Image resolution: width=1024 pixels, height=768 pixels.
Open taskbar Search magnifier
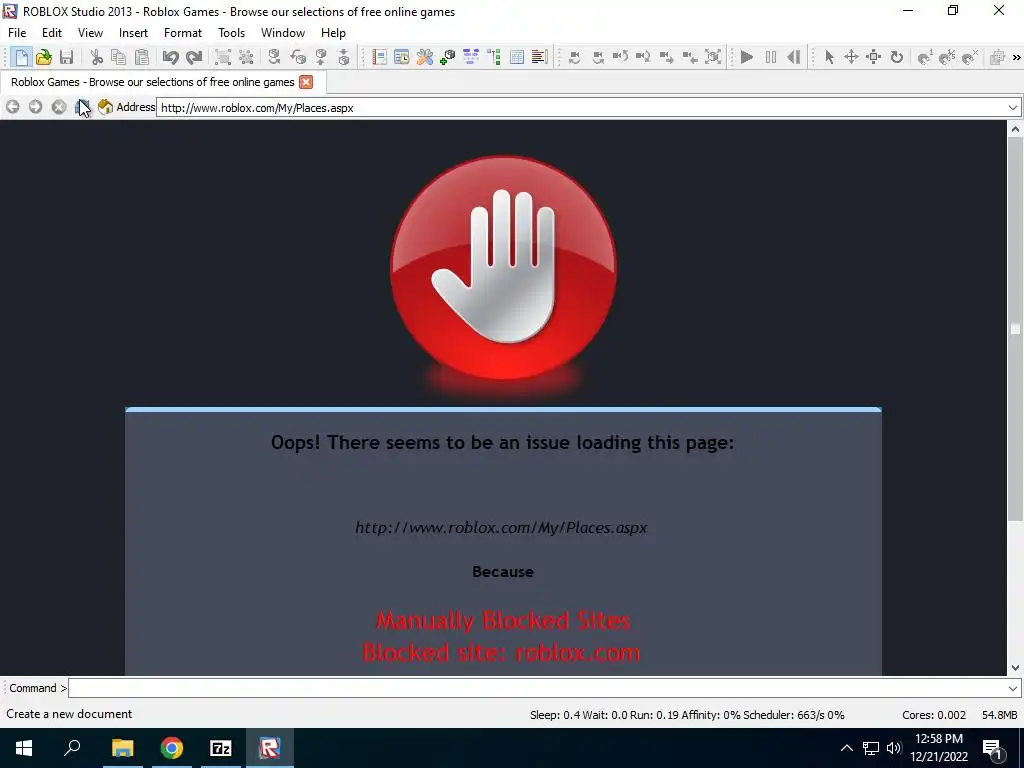(x=72, y=748)
